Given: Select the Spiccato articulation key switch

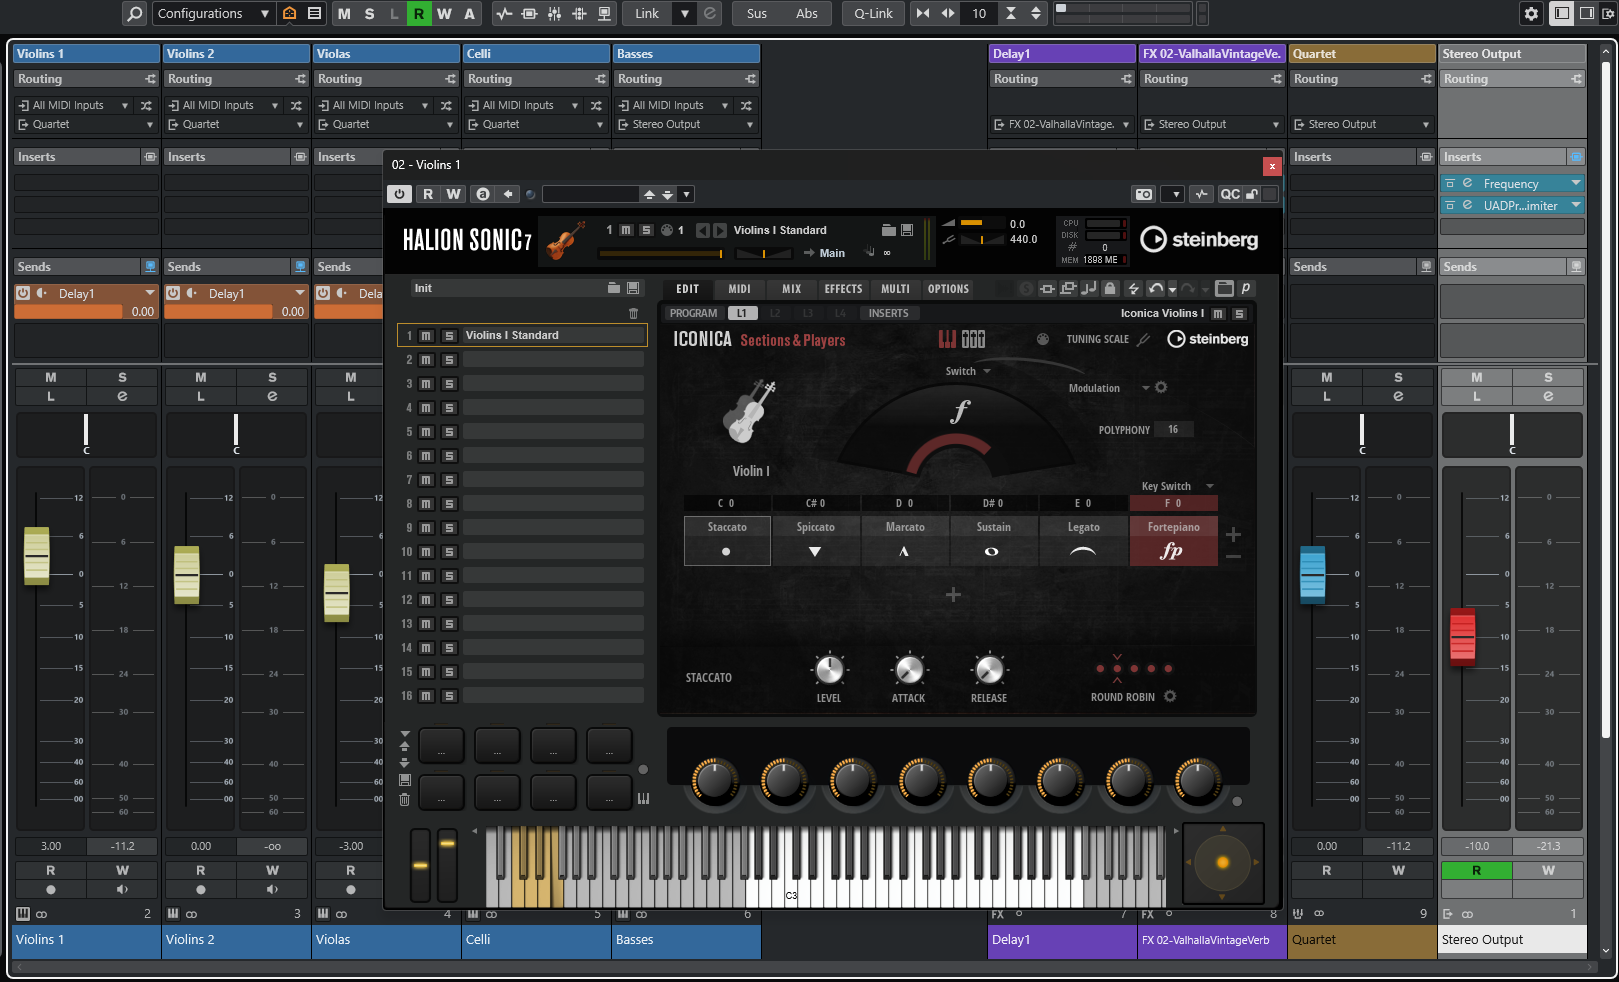Looking at the screenshot, I should tap(815, 540).
